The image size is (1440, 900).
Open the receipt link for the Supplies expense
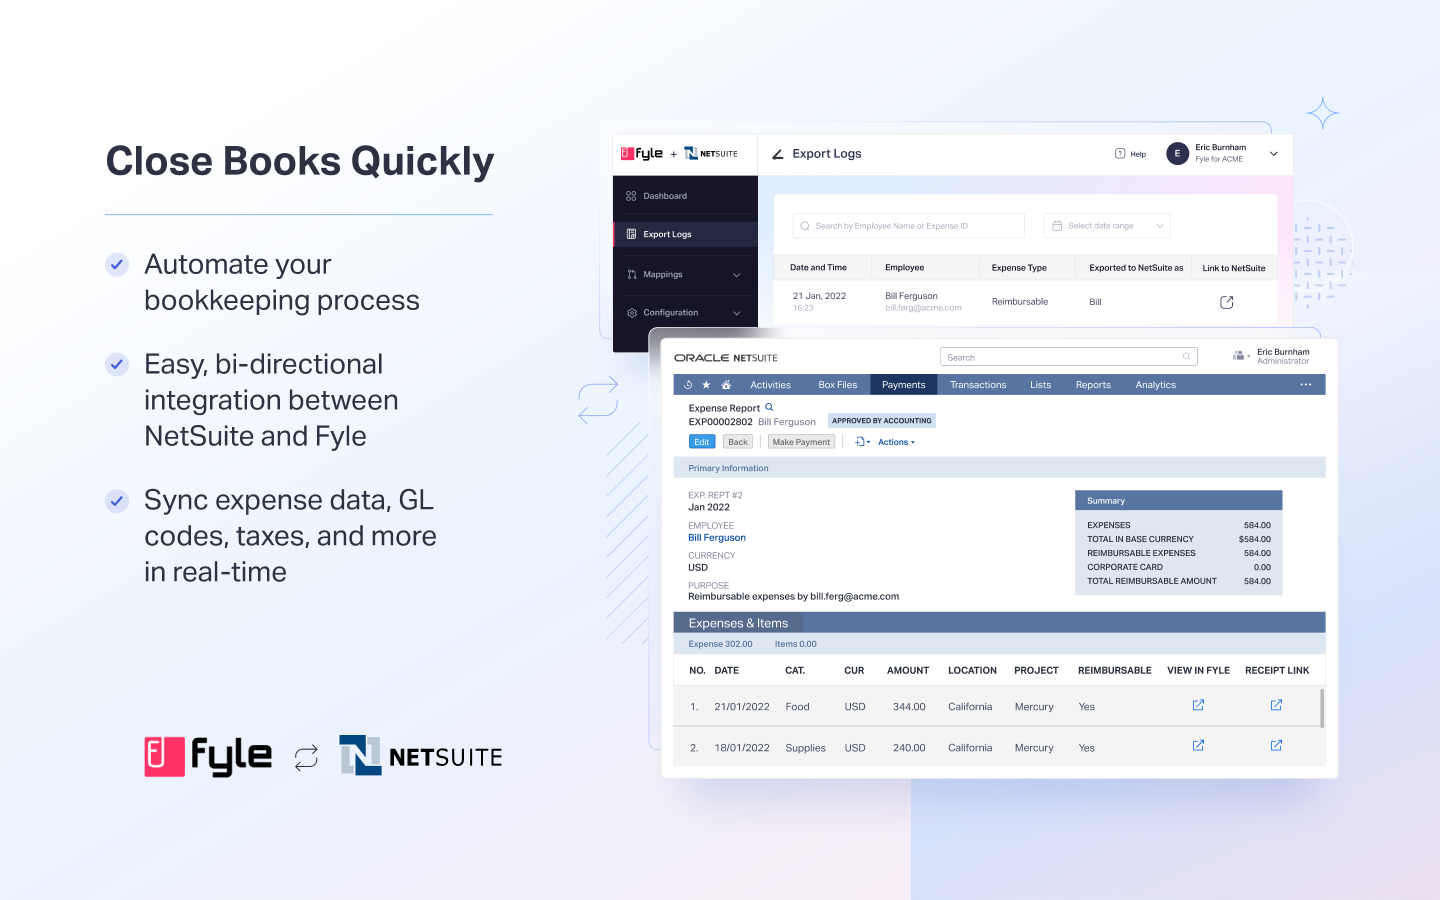coord(1276,745)
